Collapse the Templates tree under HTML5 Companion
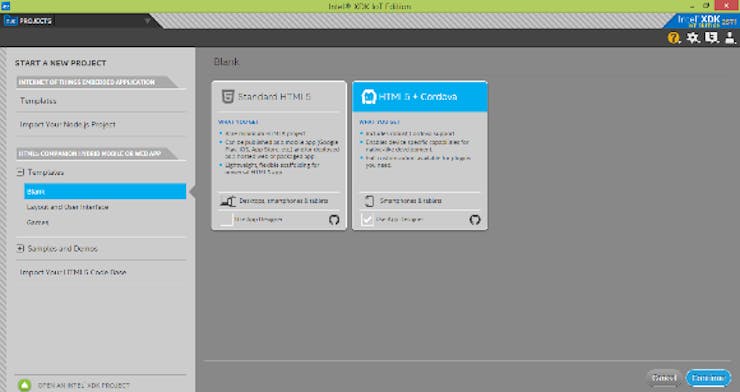740x392 pixels. (20, 173)
